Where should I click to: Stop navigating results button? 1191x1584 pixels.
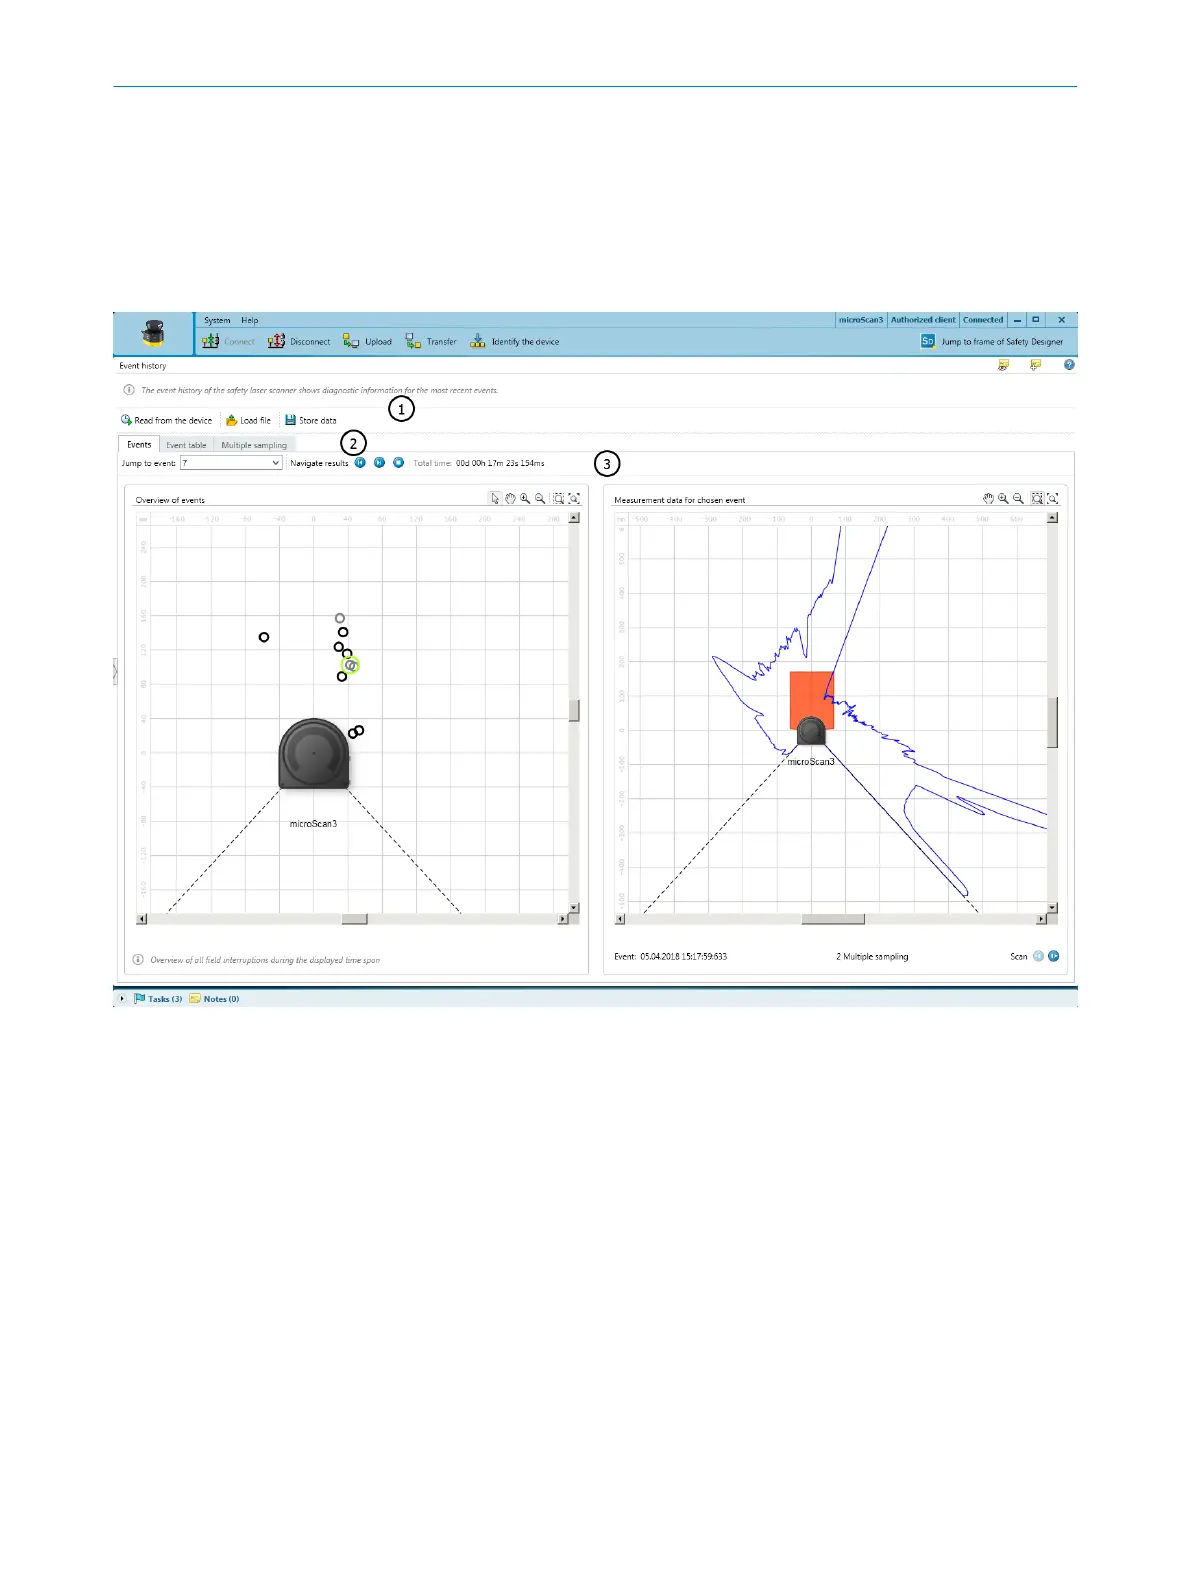[x=398, y=462]
